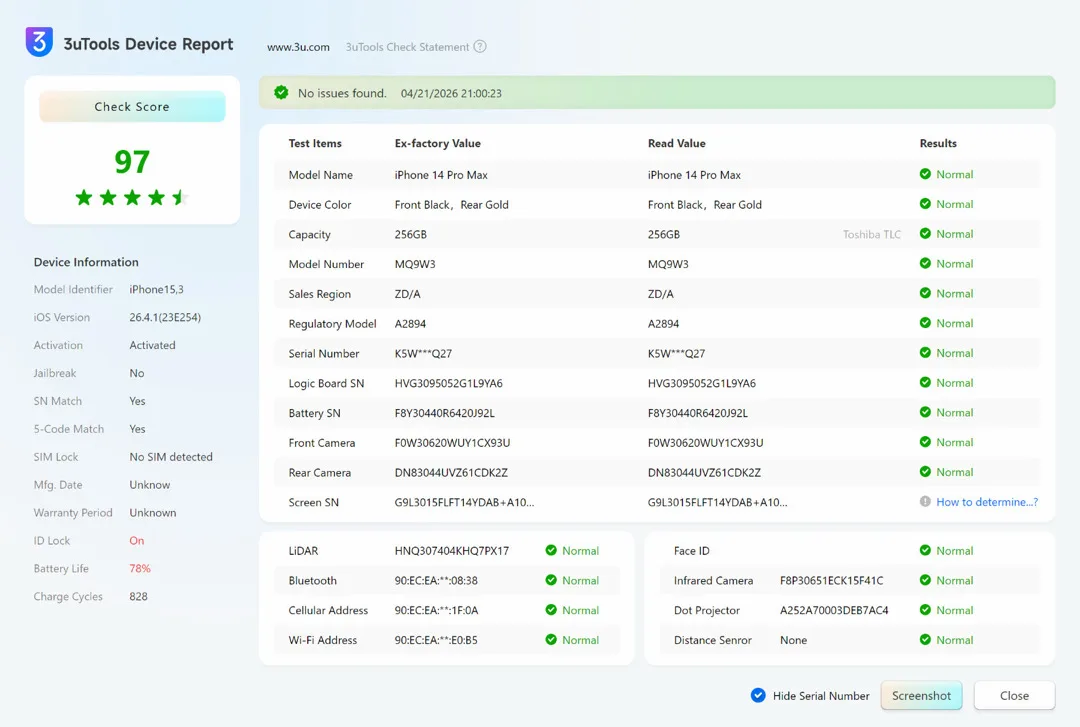Click the gray info icon in Screen SN row

tap(925, 502)
